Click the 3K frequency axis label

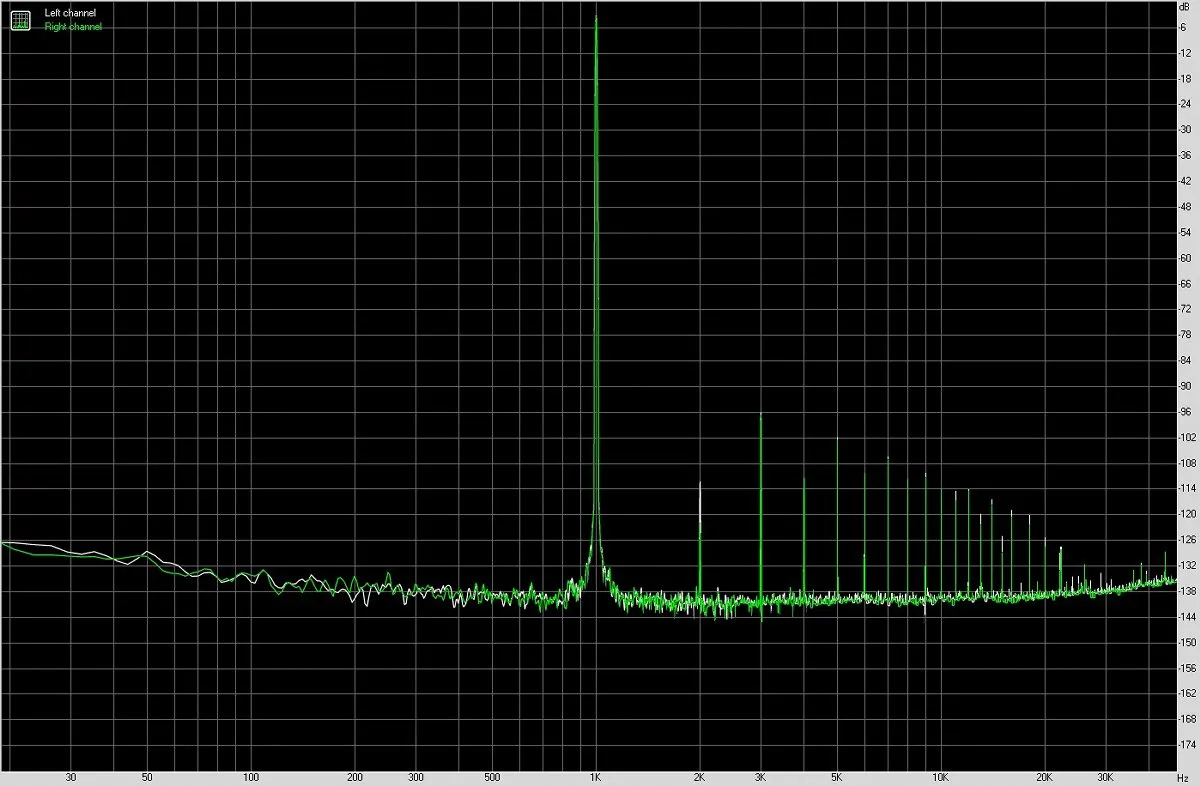pos(760,776)
